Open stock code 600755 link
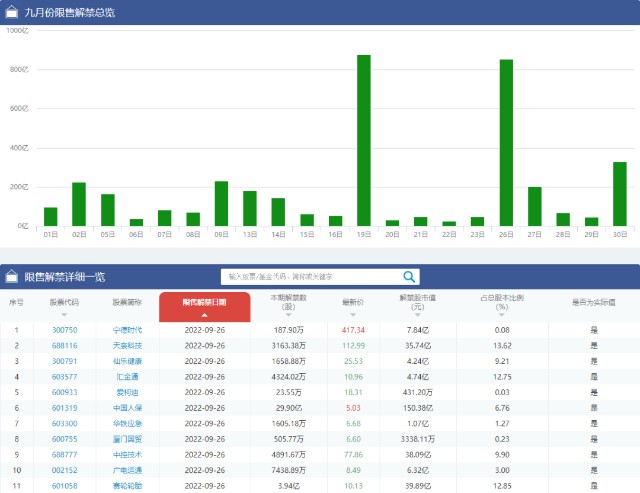 (x=64, y=439)
